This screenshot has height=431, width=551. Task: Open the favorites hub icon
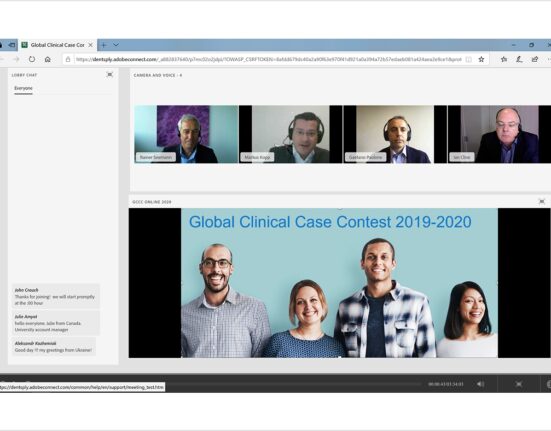[x=504, y=59]
